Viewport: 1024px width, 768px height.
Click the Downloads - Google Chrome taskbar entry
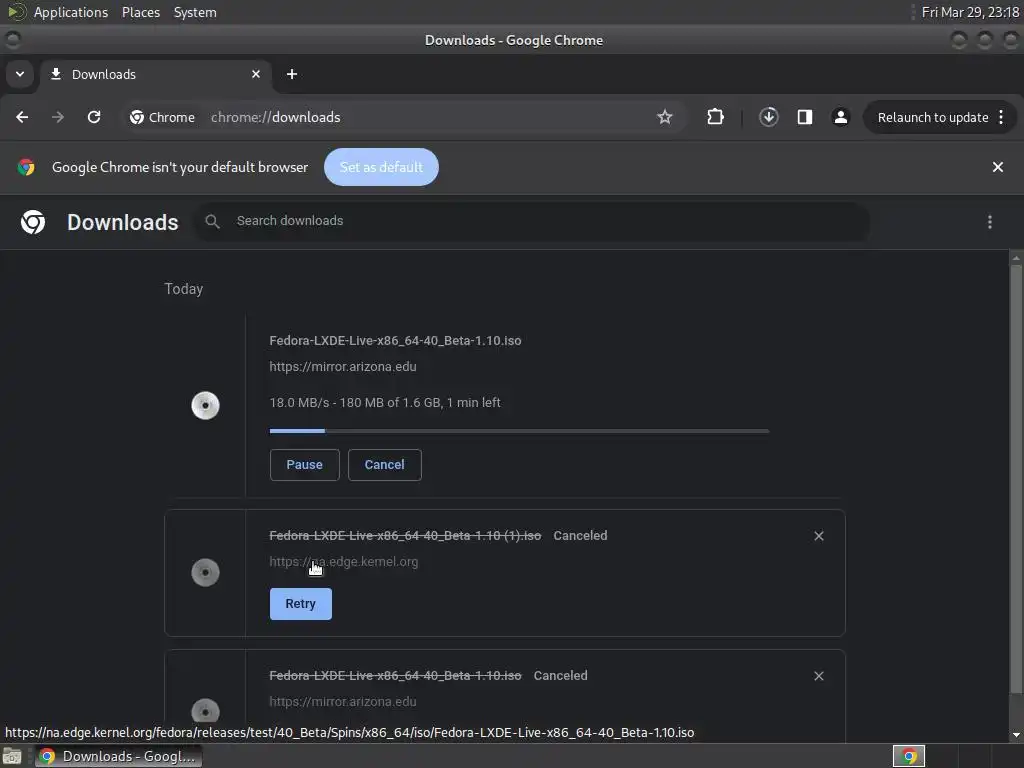pyautogui.click(x=118, y=756)
